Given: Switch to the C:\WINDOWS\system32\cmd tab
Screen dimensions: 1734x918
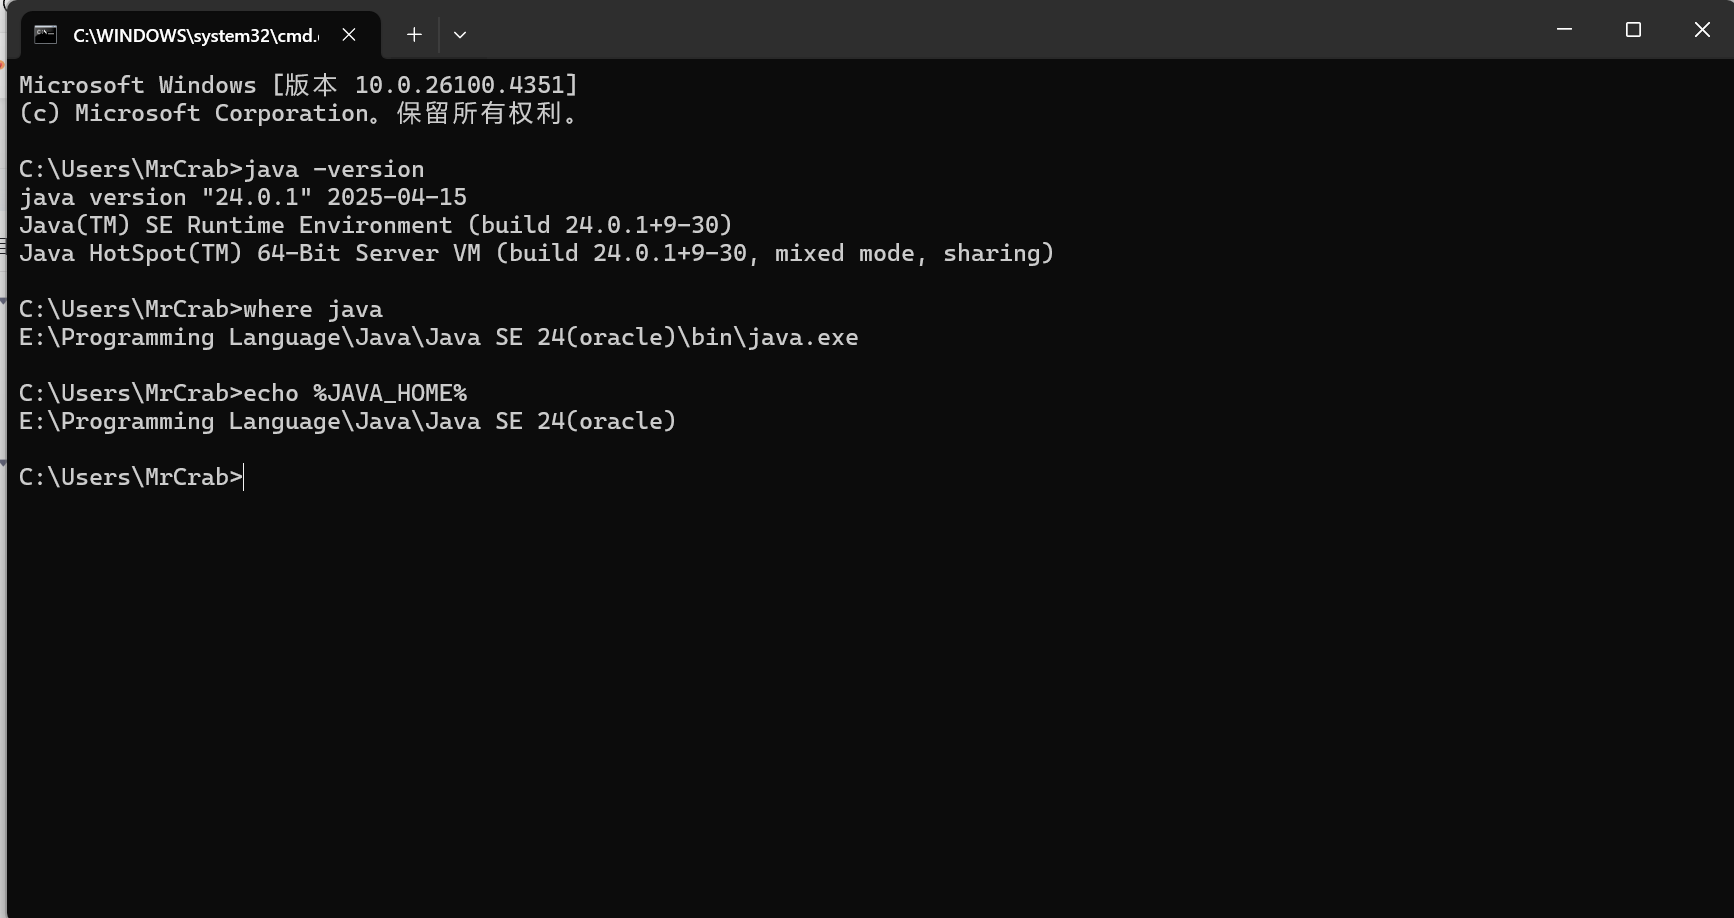Looking at the screenshot, I should 196,34.
